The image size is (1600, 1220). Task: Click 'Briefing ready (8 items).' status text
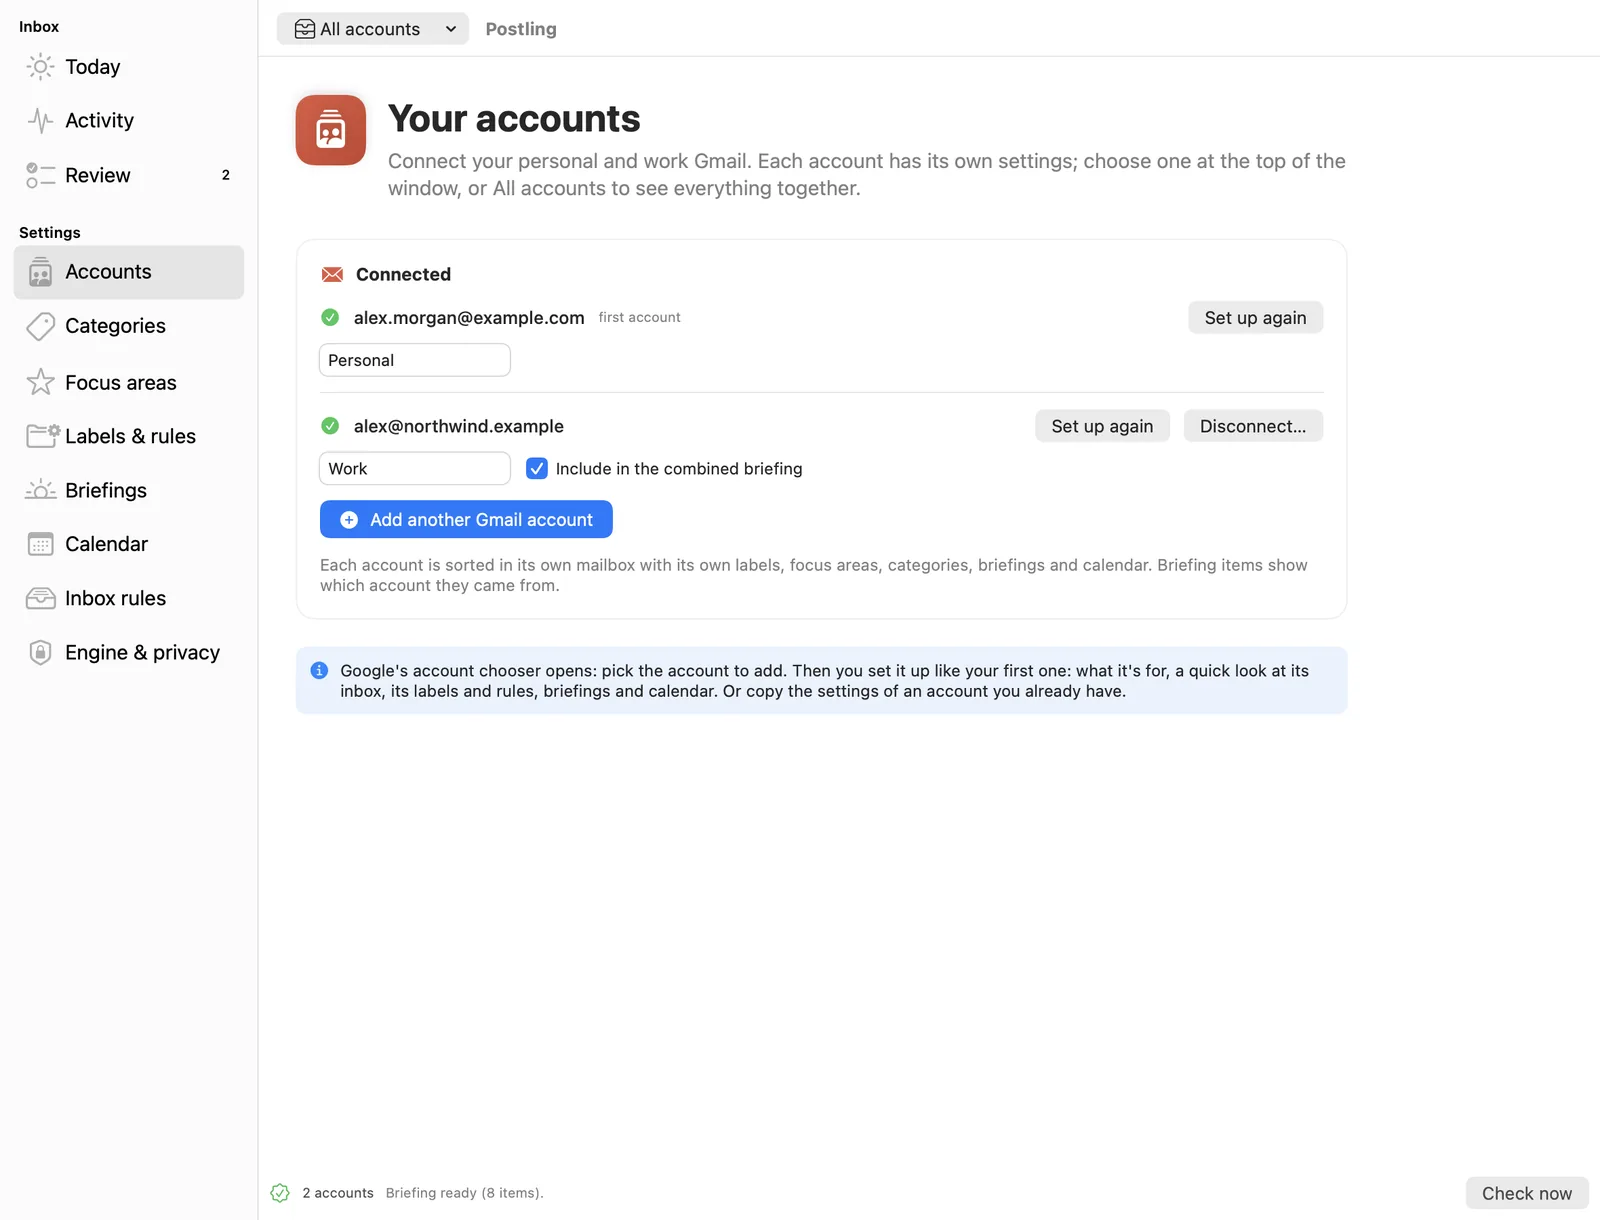pos(465,1193)
